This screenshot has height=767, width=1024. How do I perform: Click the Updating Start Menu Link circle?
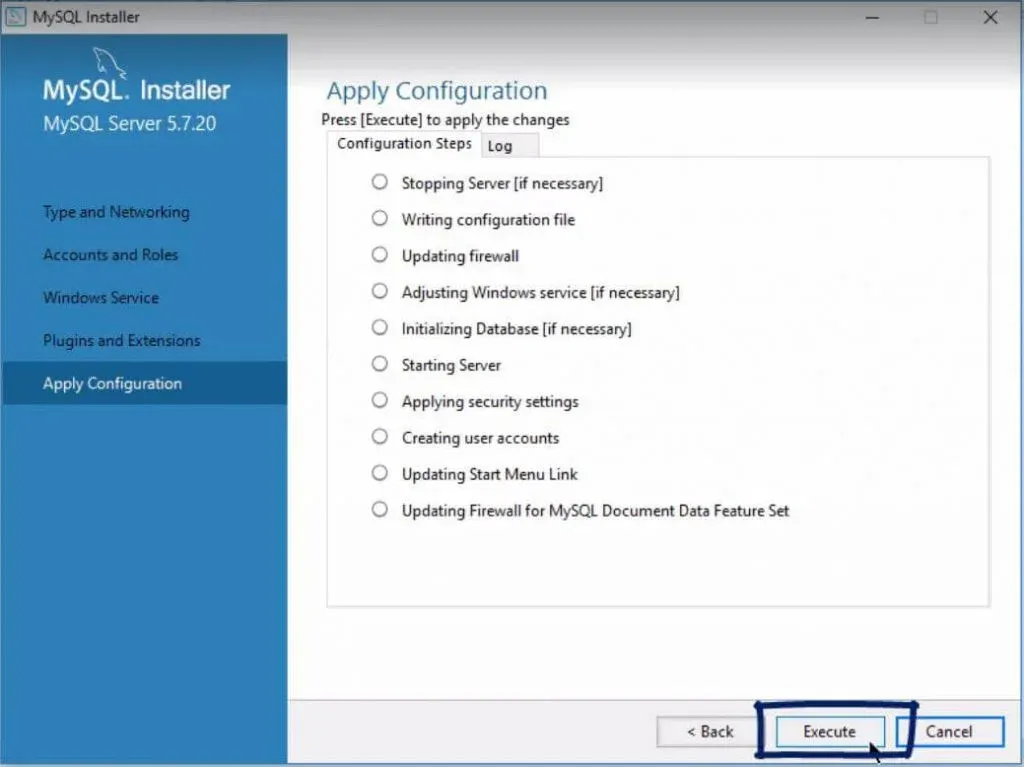coord(379,473)
